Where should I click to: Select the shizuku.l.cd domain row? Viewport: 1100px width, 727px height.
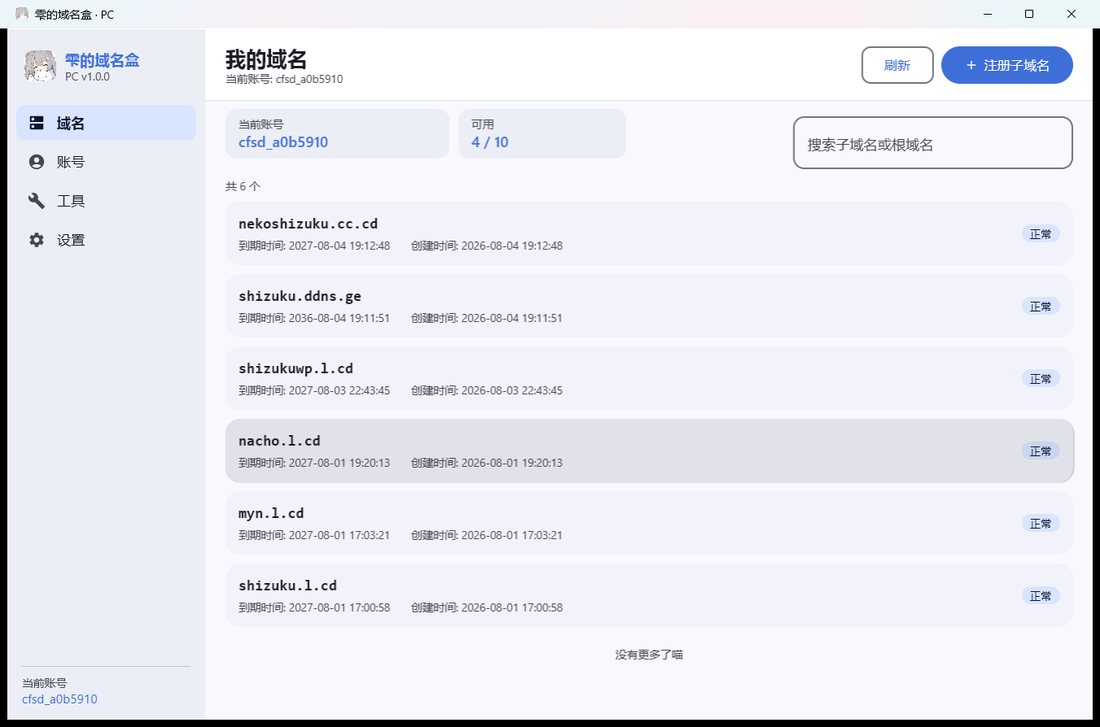tap(649, 595)
